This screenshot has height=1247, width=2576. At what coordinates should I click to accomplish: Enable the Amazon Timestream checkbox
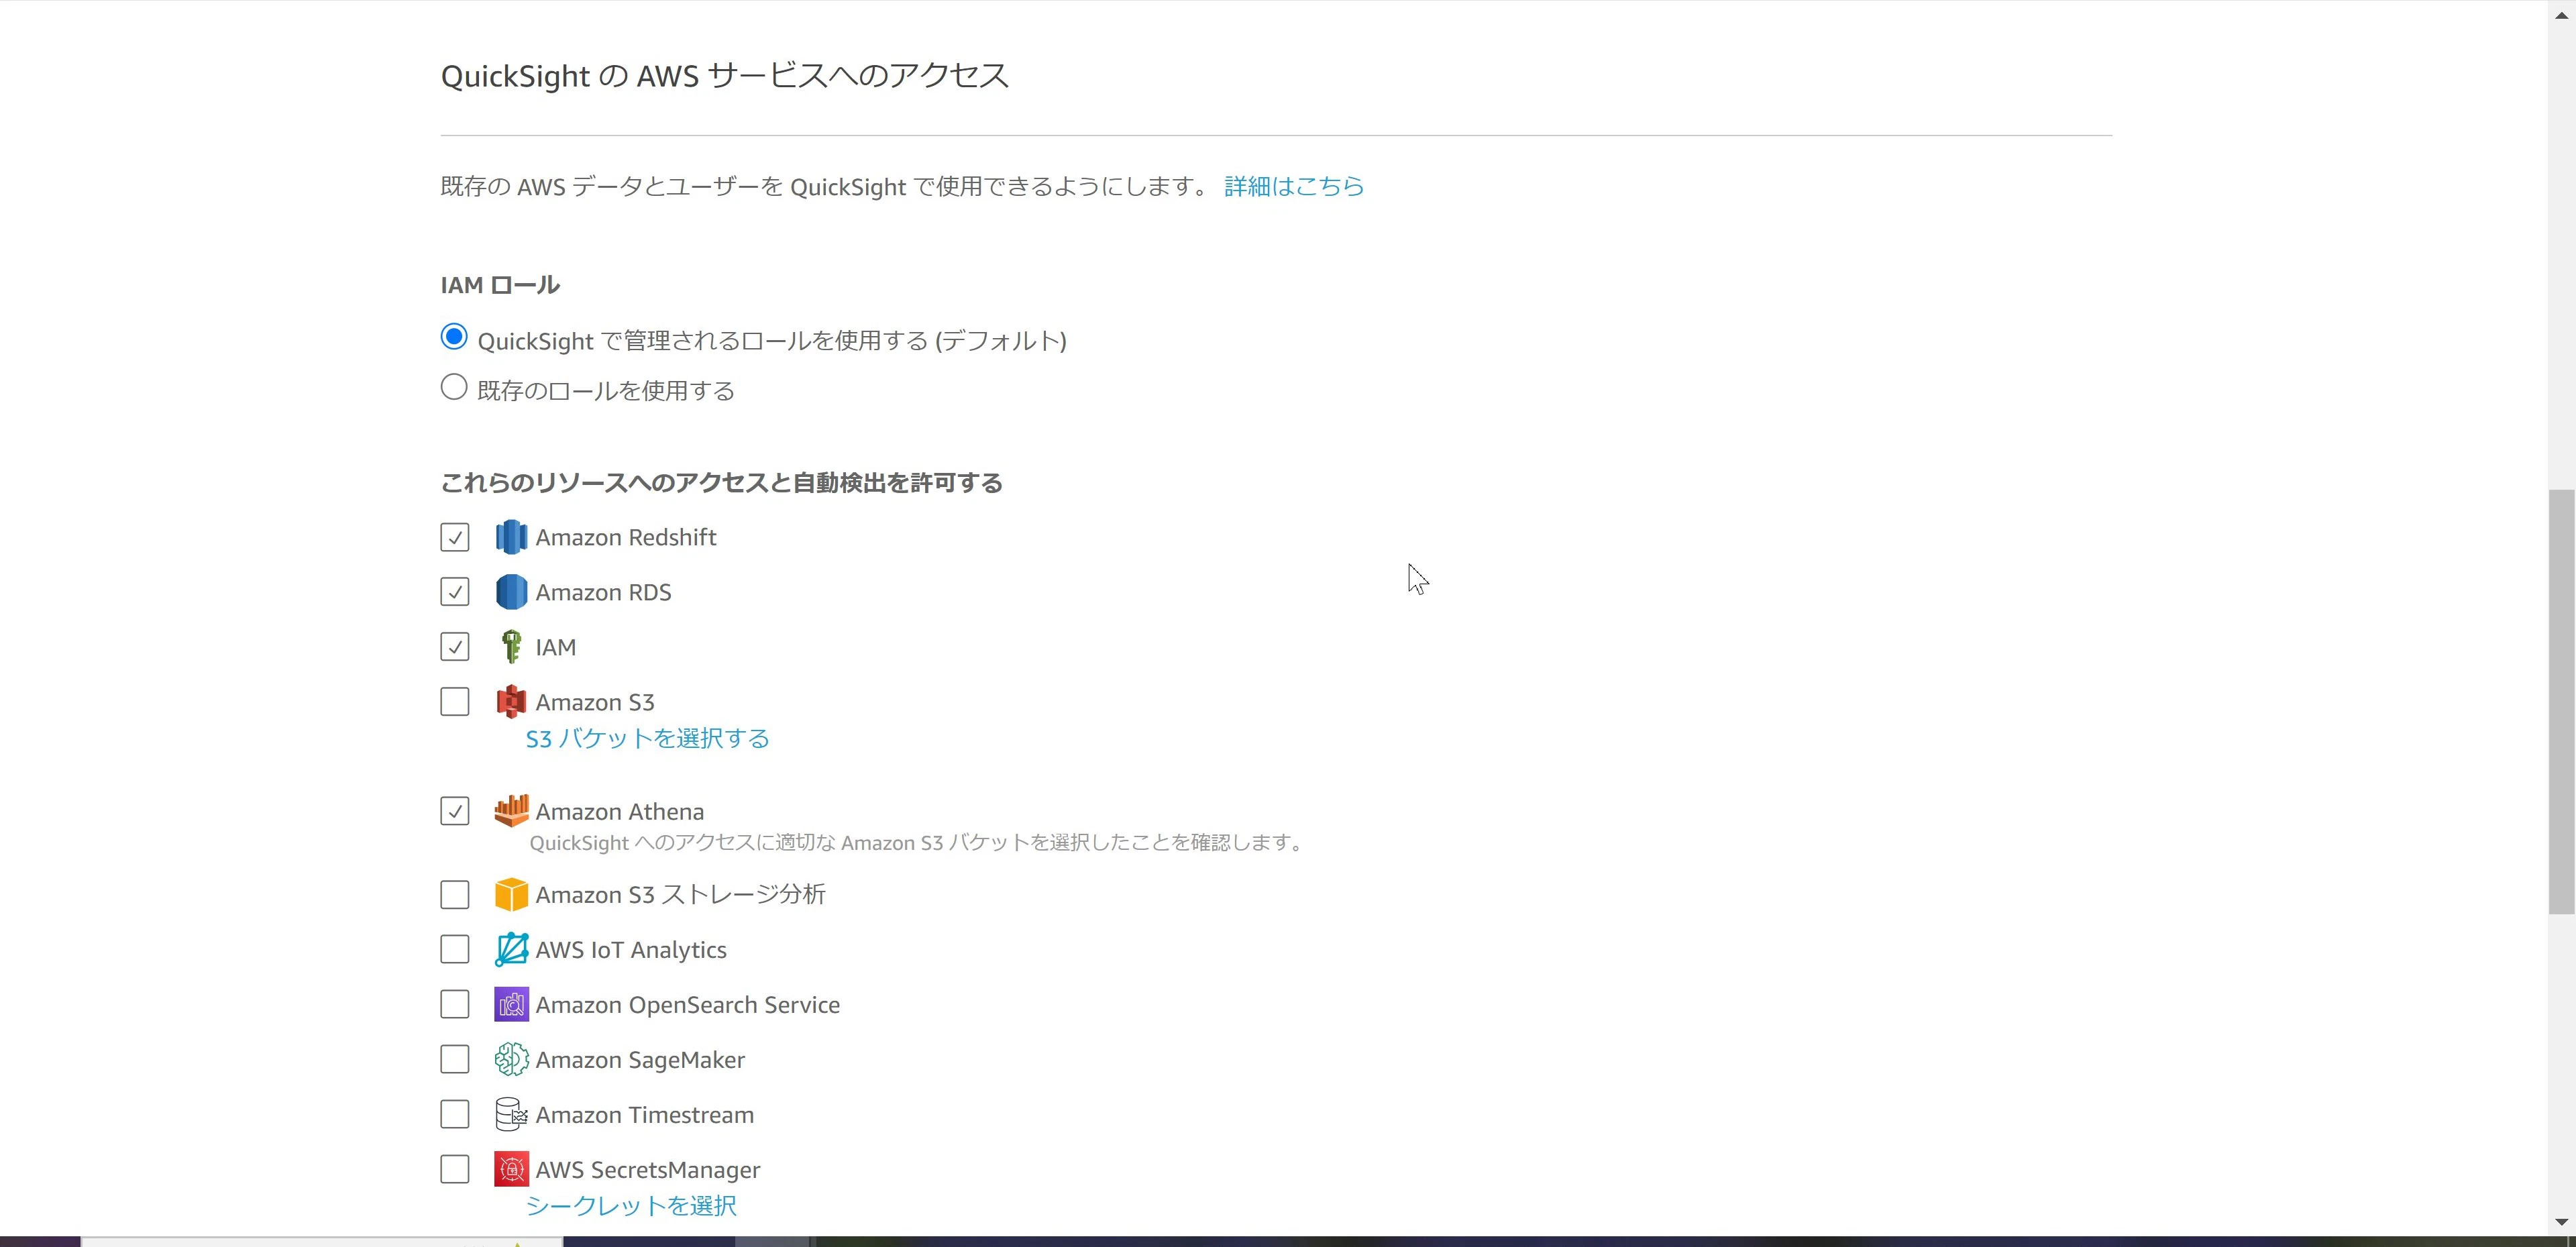click(455, 1114)
